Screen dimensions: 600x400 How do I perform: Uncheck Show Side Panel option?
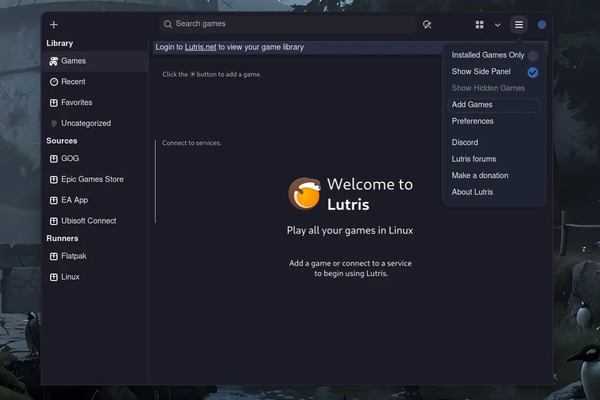coord(494,72)
